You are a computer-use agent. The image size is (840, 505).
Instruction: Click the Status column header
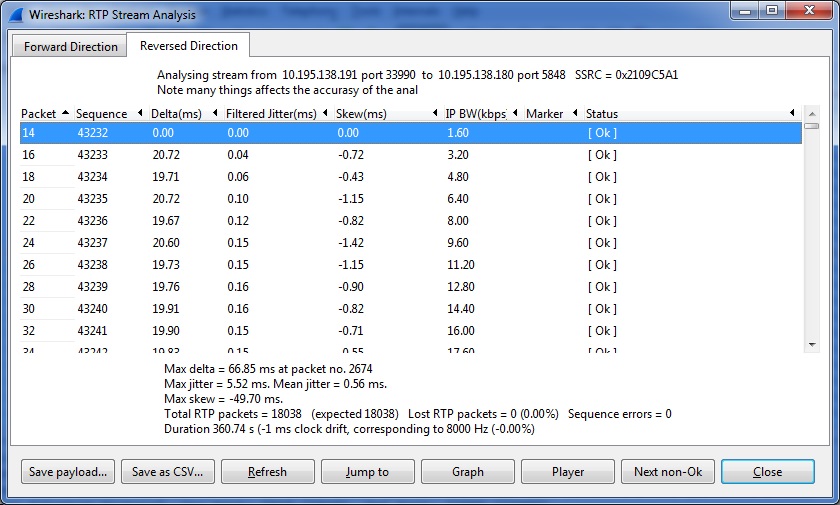pos(602,114)
